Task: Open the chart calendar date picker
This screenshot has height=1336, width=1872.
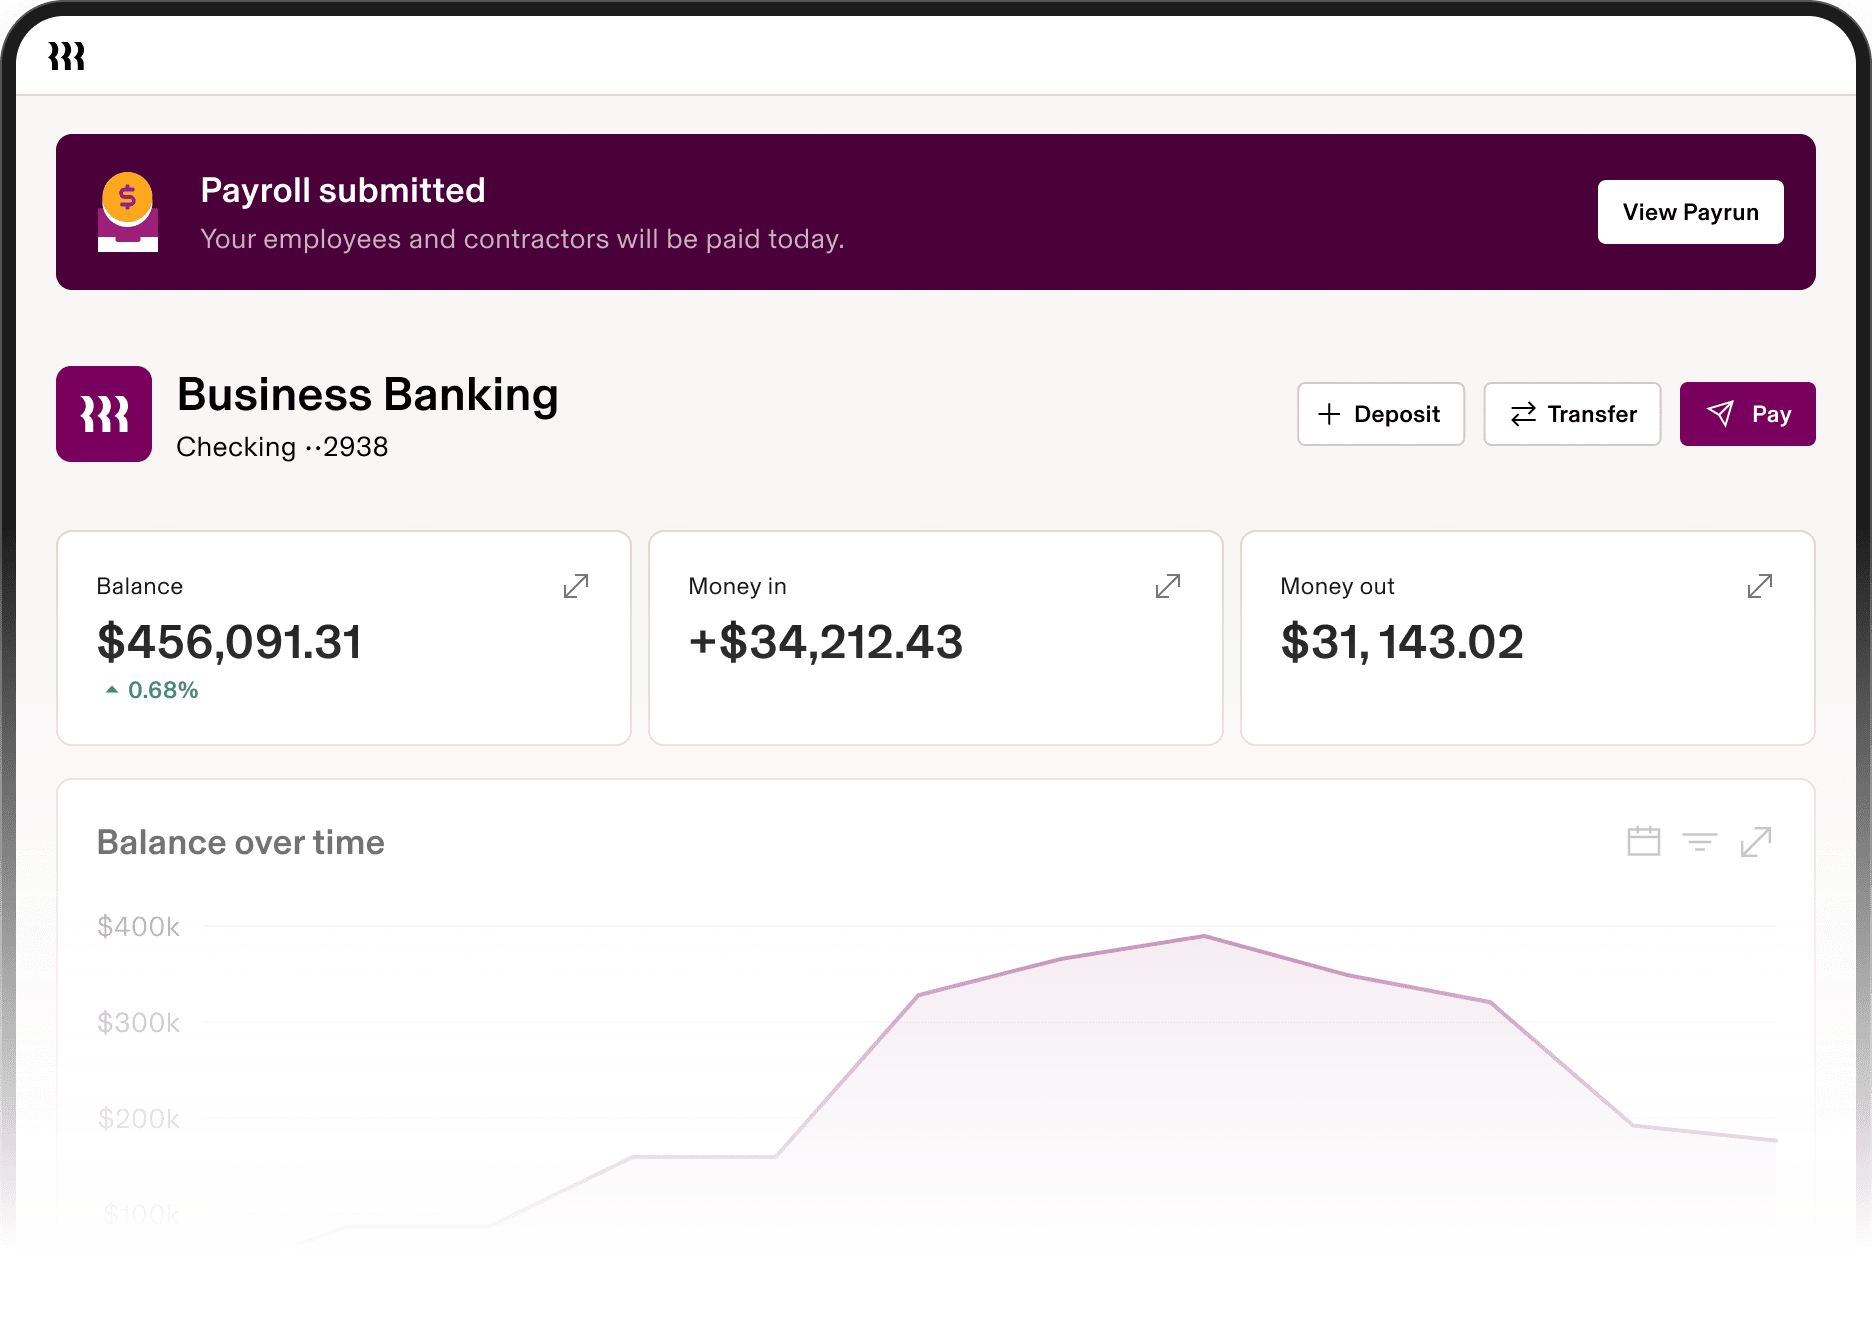Action: click(x=1644, y=841)
